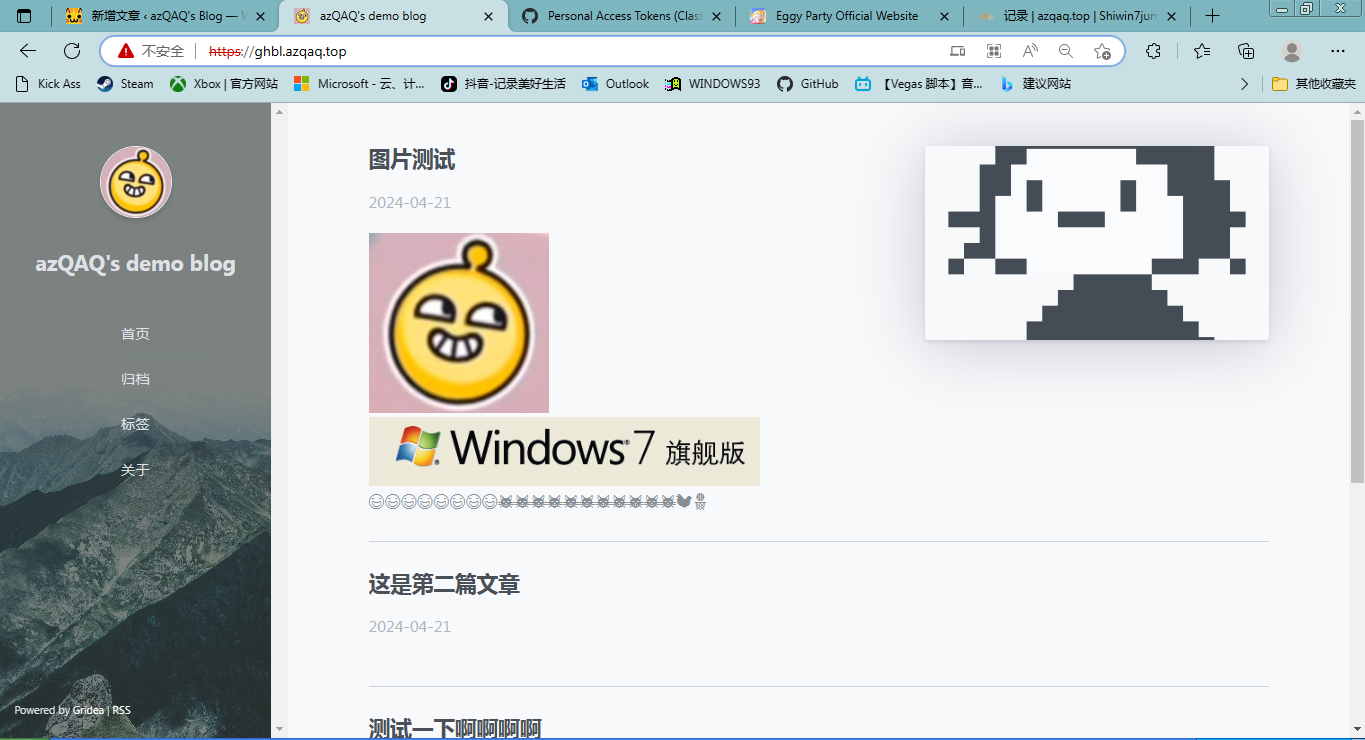Start the Read aloud feature
The width and height of the screenshot is (1365, 740).
coord(1030,51)
